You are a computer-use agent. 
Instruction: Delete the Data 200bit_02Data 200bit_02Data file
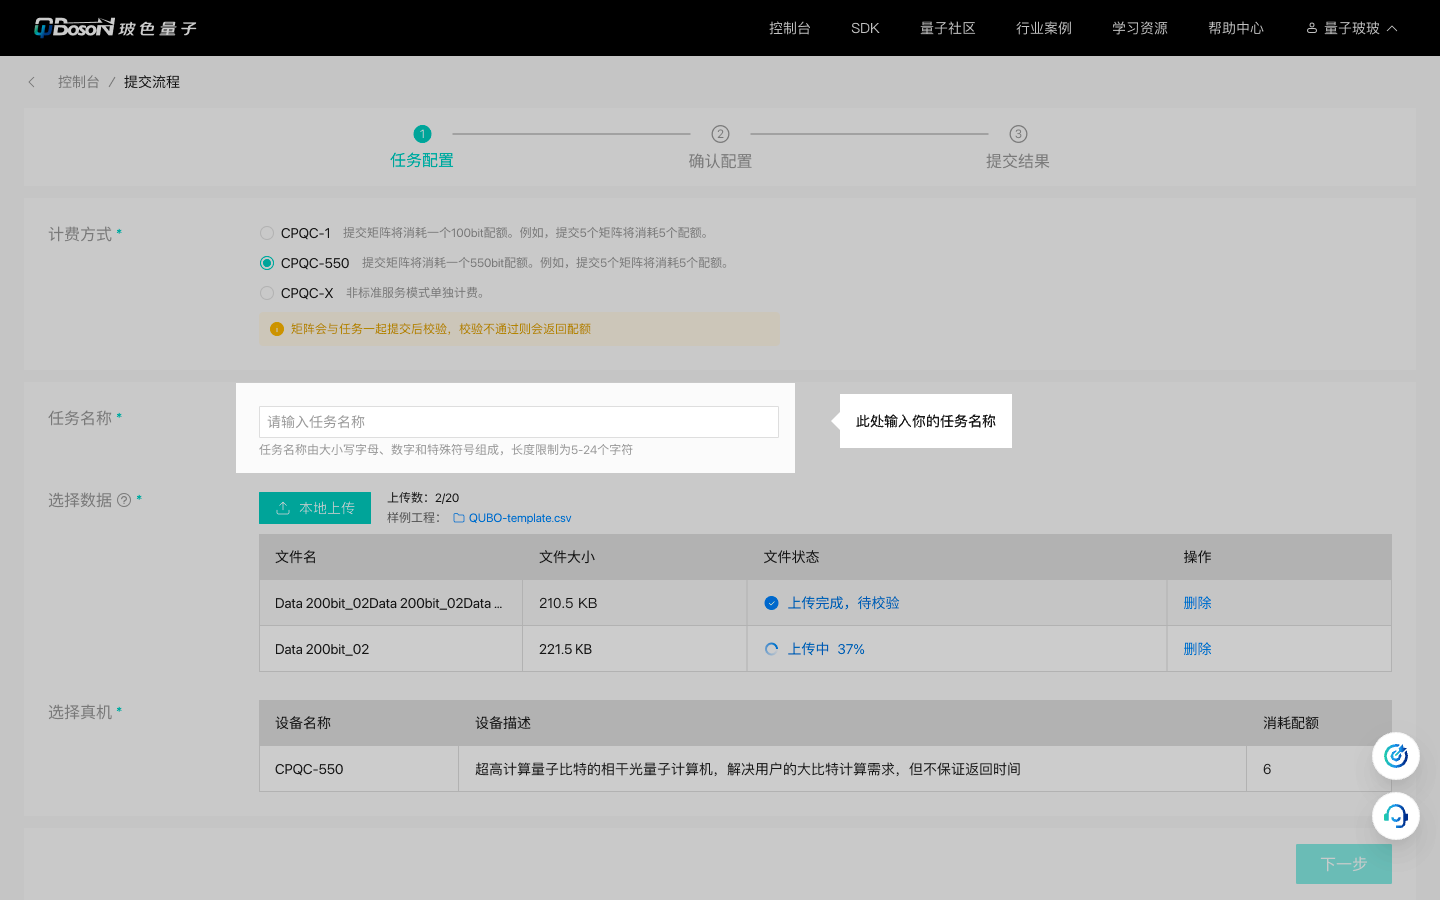(x=1197, y=603)
